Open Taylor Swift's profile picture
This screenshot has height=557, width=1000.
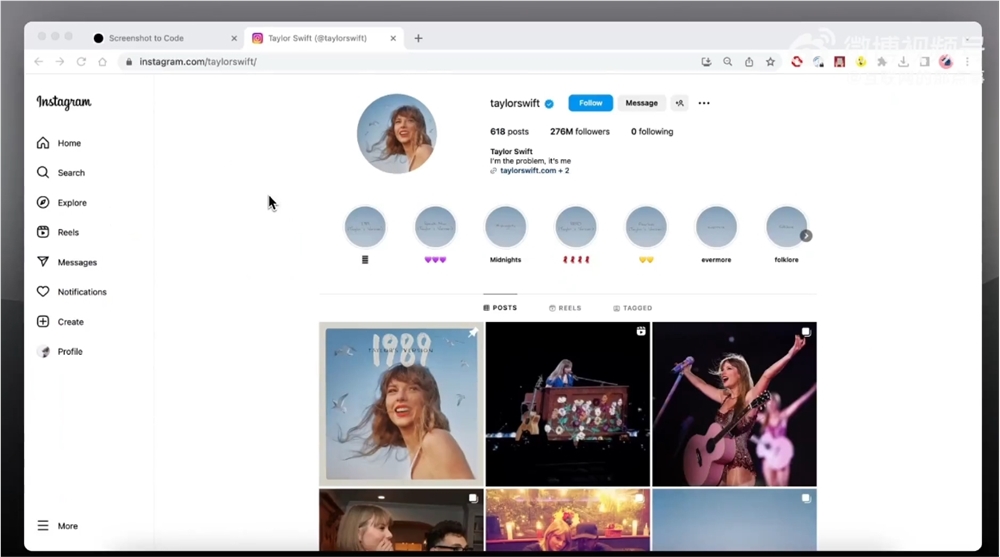click(x=397, y=133)
